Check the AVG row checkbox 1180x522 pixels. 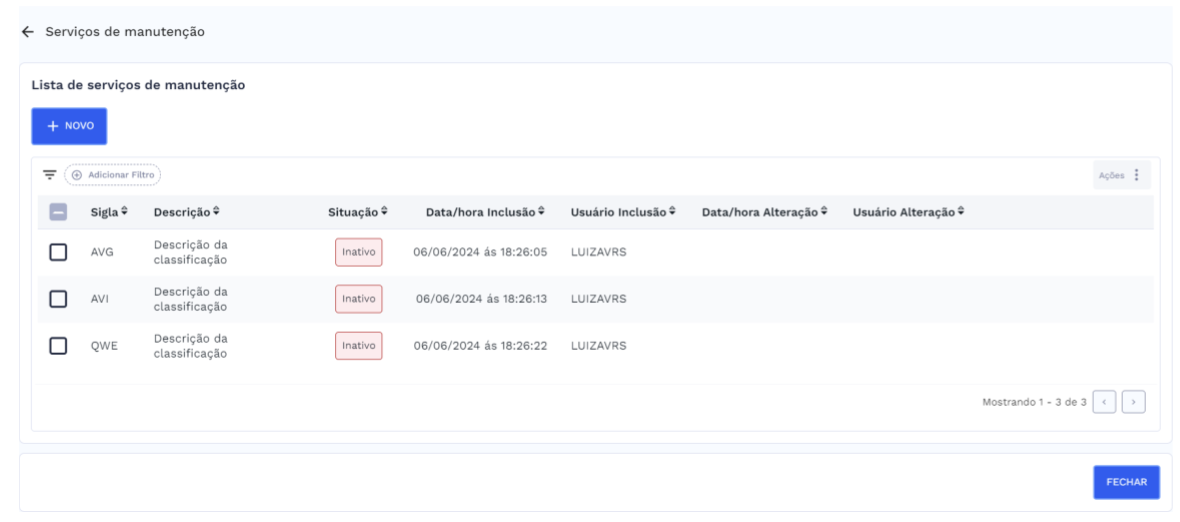pyautogui.click(x=58, y=252)
